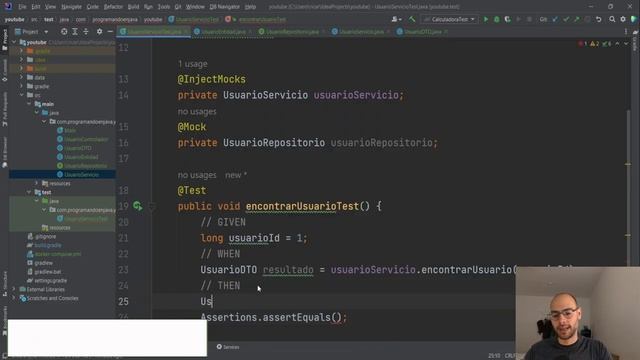The image size is (640, 360).
Task: Fold the encontrarUsuarioTest method body
Action: (151, 207)
